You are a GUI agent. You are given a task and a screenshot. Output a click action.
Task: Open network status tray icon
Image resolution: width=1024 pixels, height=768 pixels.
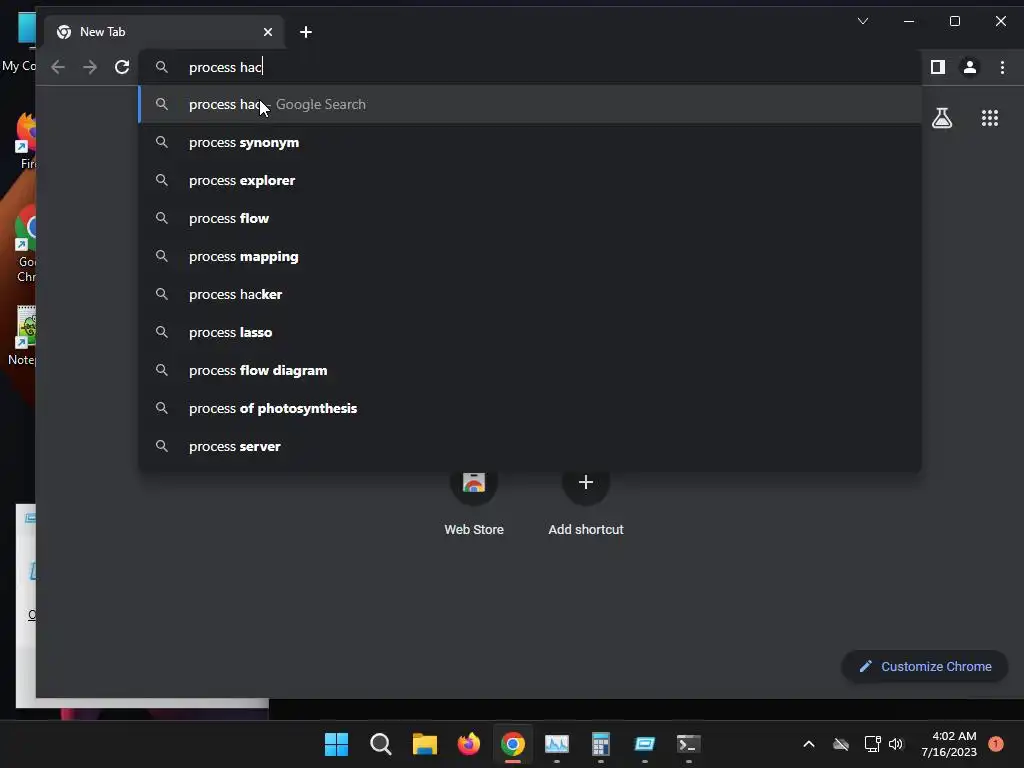[872, 744]
